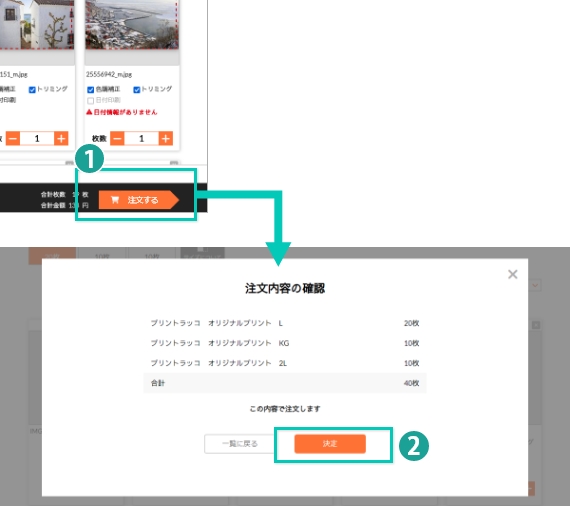Toggle トリミング checkbox for 25556942_m.jpg
This screenshot has width=570, height=506.
pyautogui.click(x=137, y=89)
